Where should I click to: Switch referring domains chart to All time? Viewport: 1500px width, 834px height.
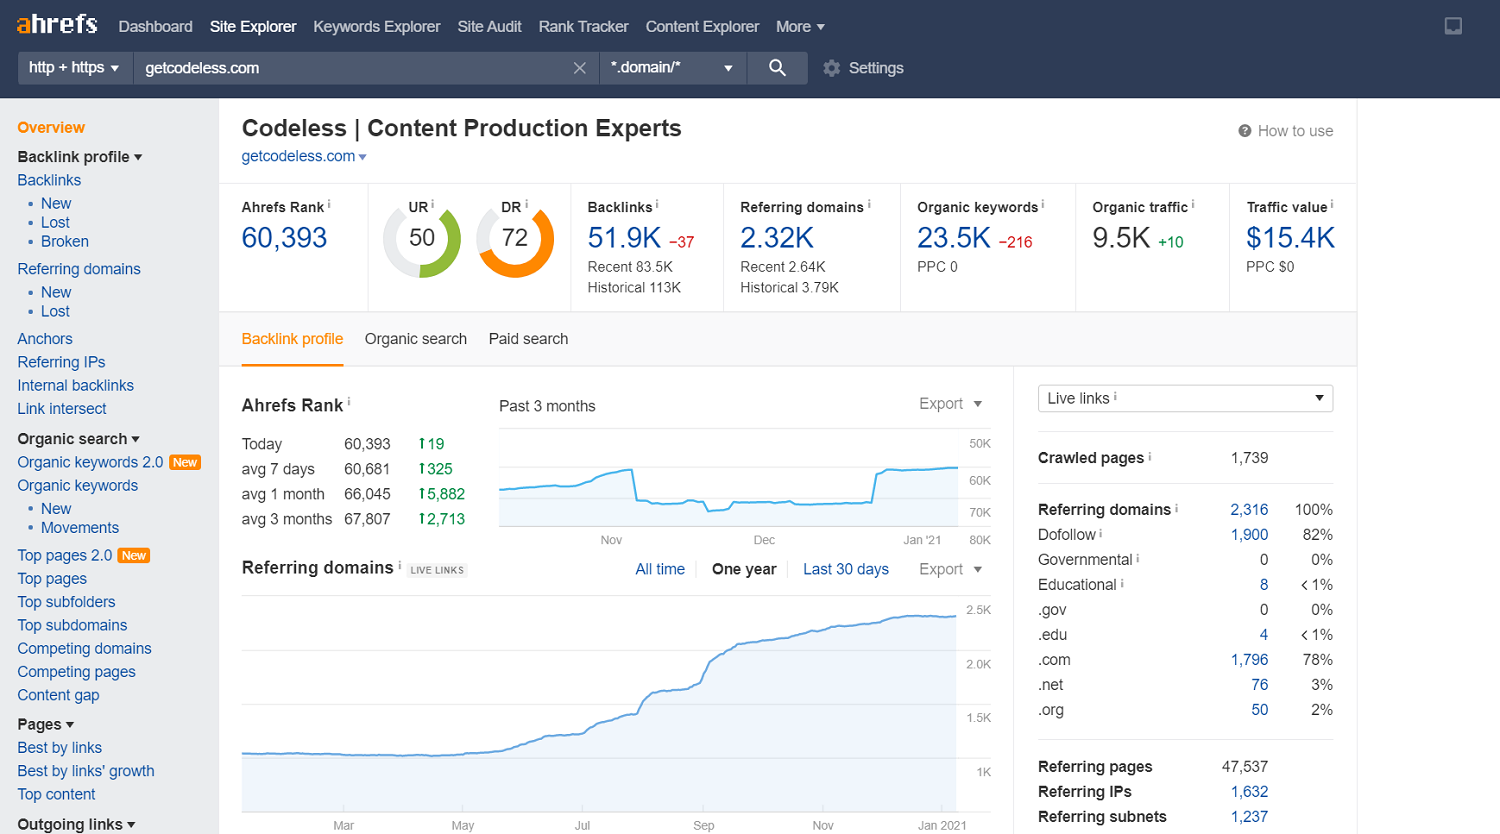coord(660,569)
